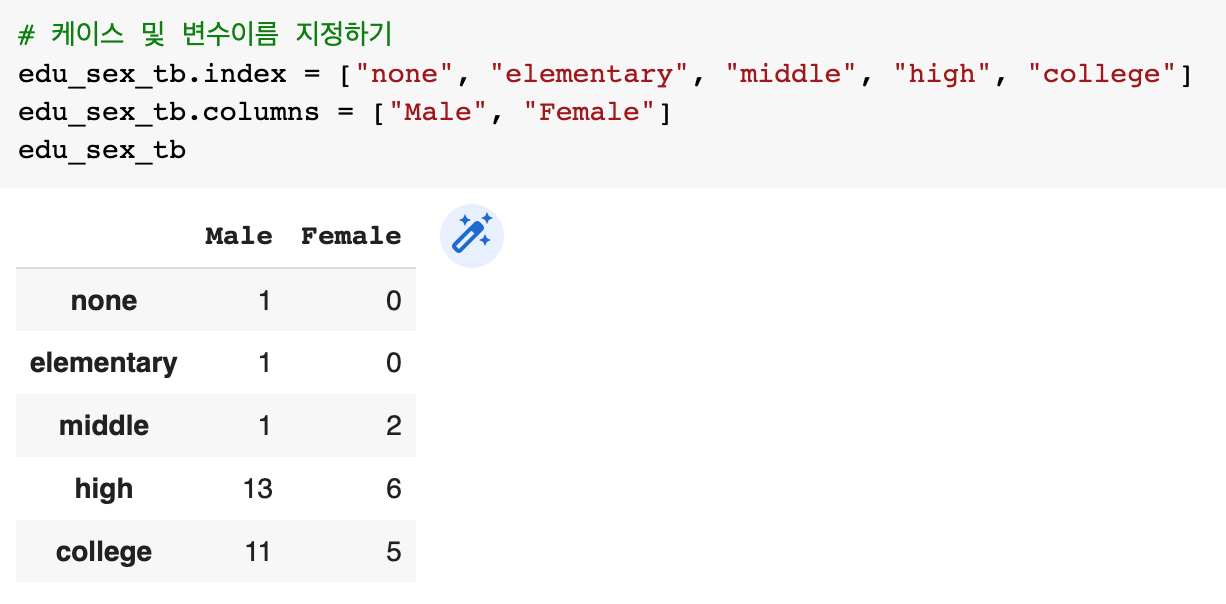Select the Male column header
The width and height of the screenshot is (1226, 604).
point(239,236)
